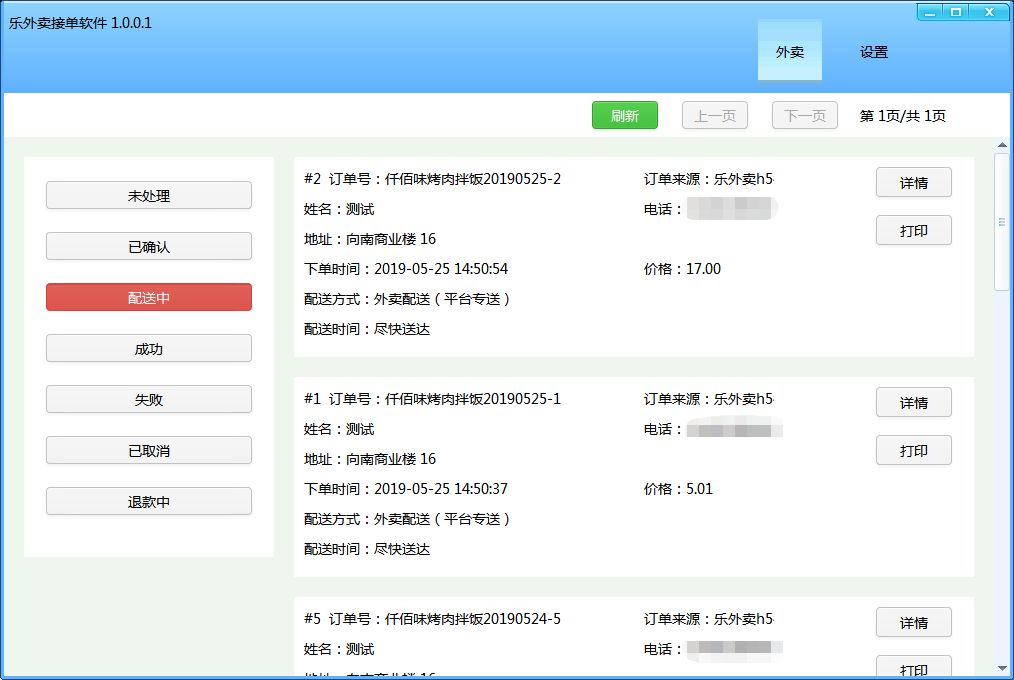Go to next page with 下一页
The width and height of the screenshot is (1014, 680).
[x=804, y=116]
